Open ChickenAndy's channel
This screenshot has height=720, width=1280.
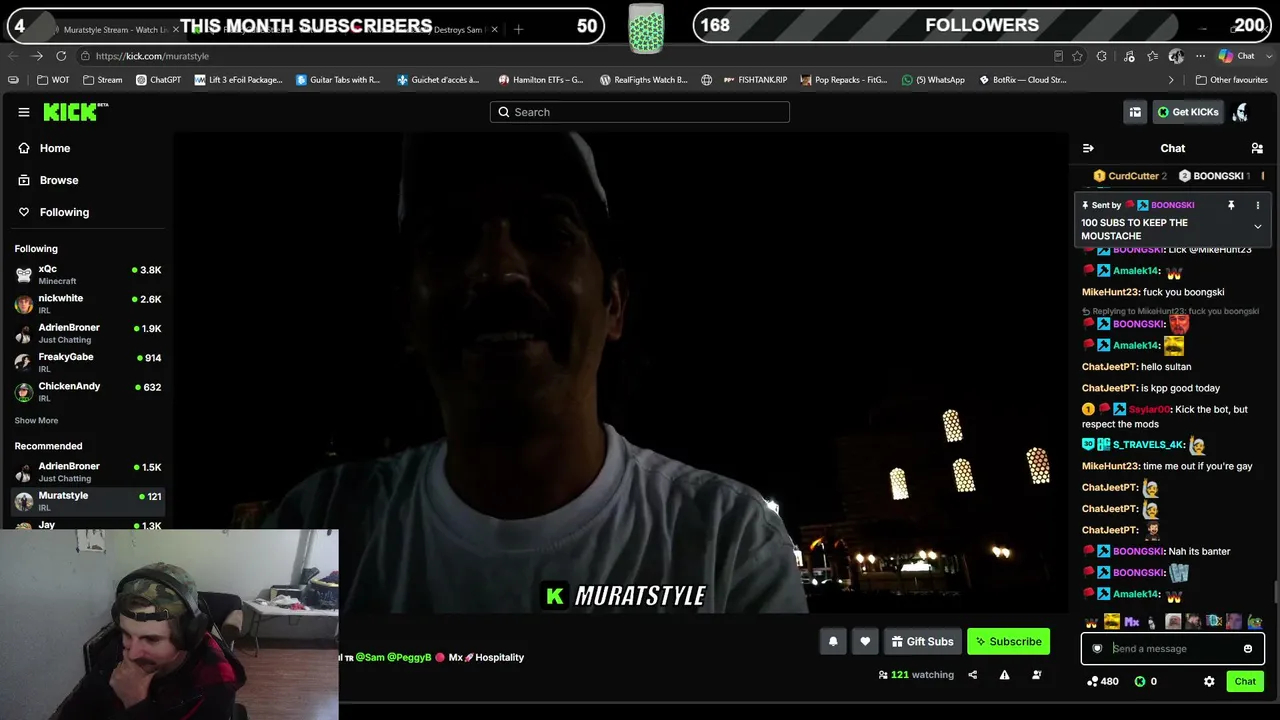88,391
